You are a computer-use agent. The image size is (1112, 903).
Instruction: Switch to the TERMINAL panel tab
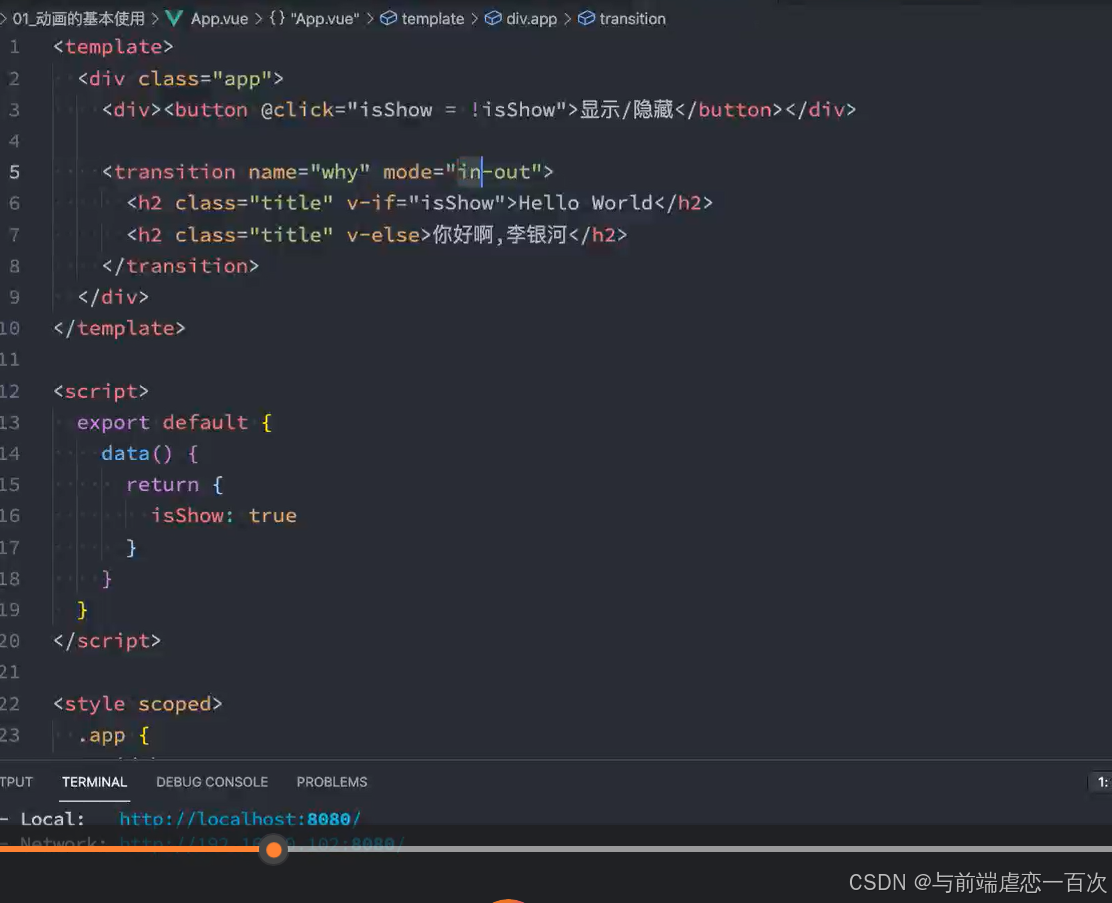pyautogui.click(x=94, y=782)
